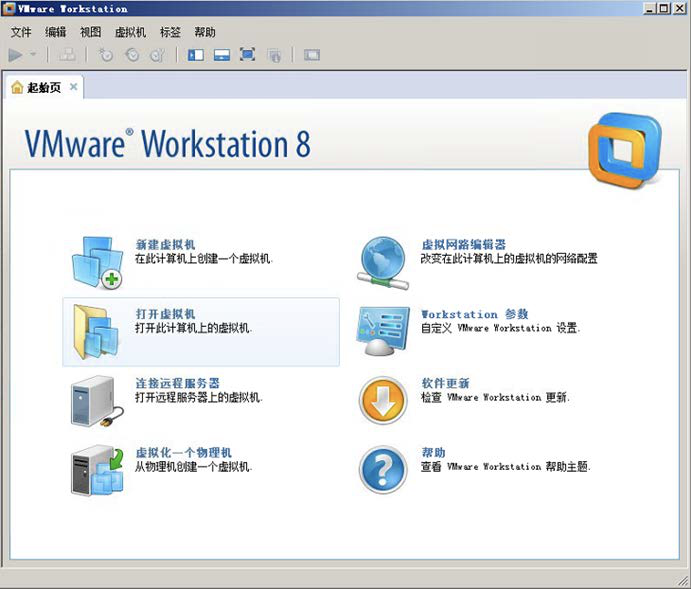Image resolution: width=691 pixels, height=589 pixels.
Task: Click the 虚拟网络编辑器 link
Action: (x=464, y=244)
